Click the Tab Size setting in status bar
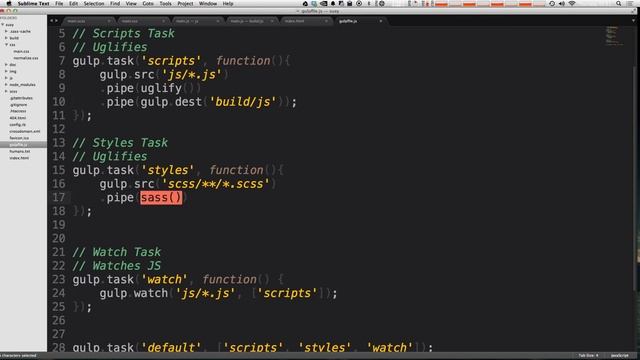The width and height of the screenshot is (640, 360). click(x=588, y=356)
